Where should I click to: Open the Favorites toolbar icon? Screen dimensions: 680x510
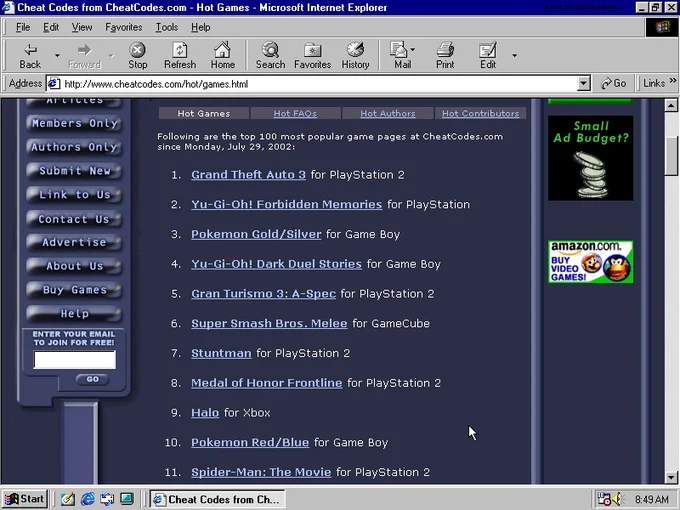pos(312,56)
